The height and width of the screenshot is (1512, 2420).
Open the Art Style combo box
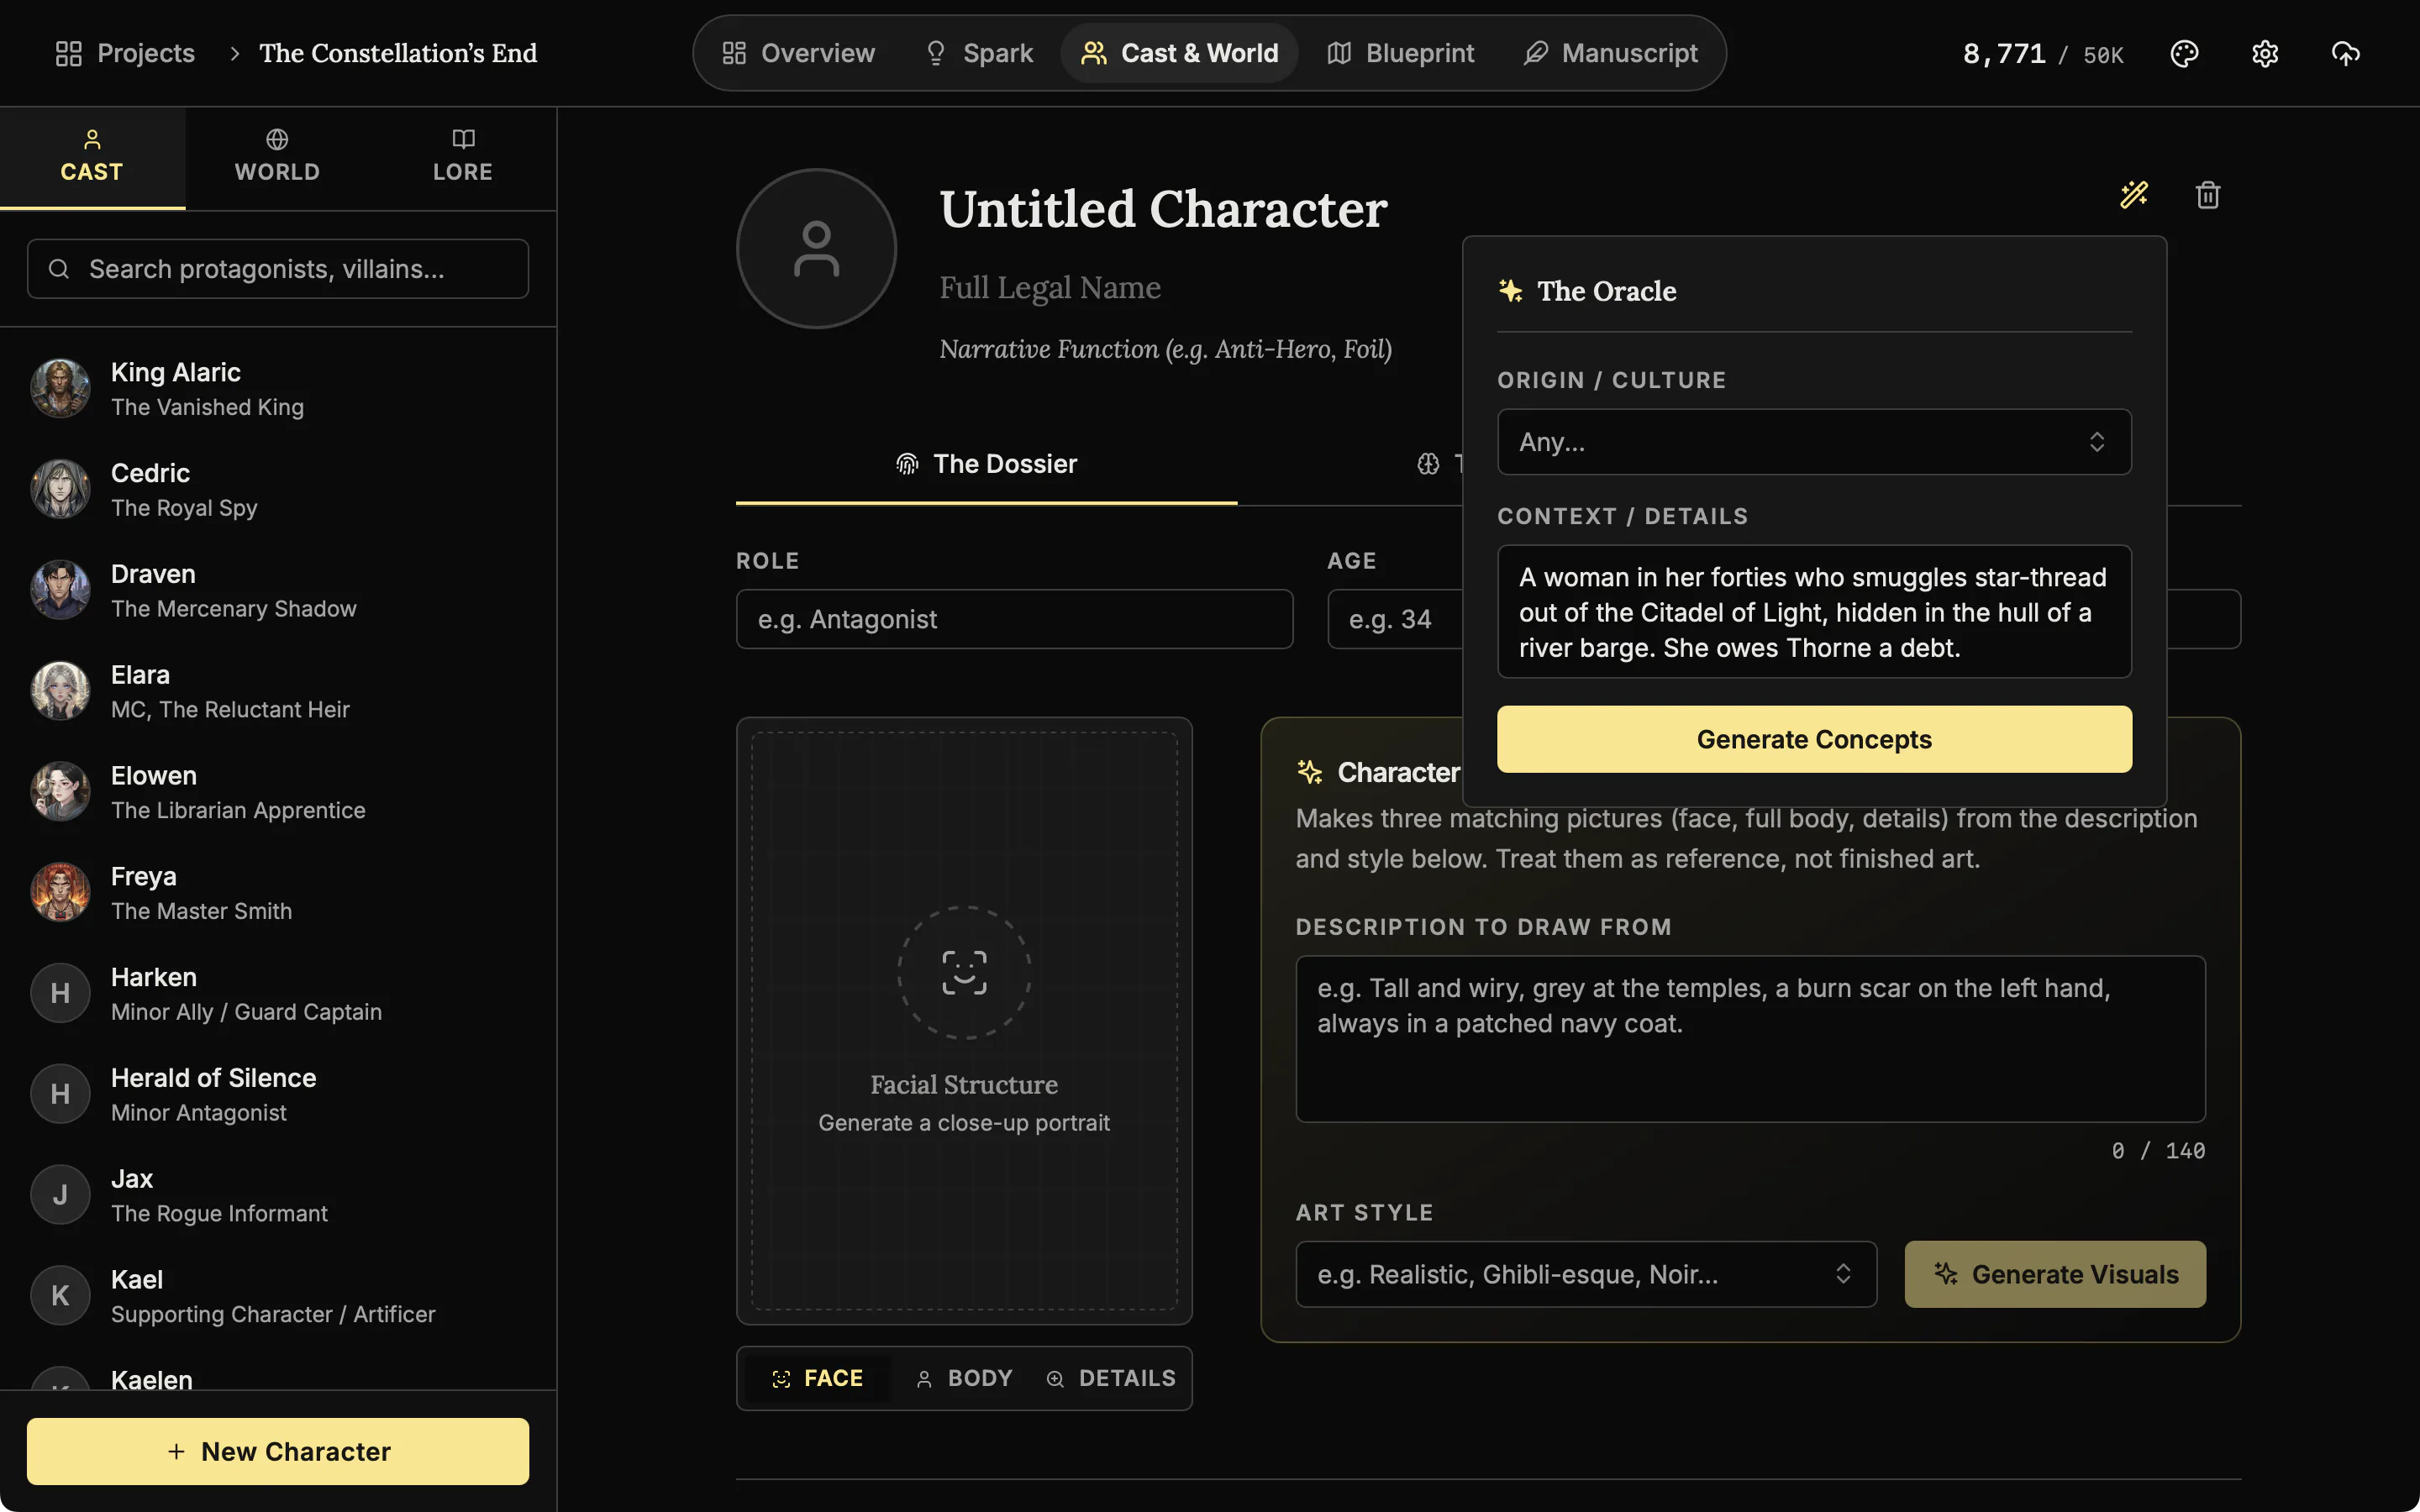1586,1274
